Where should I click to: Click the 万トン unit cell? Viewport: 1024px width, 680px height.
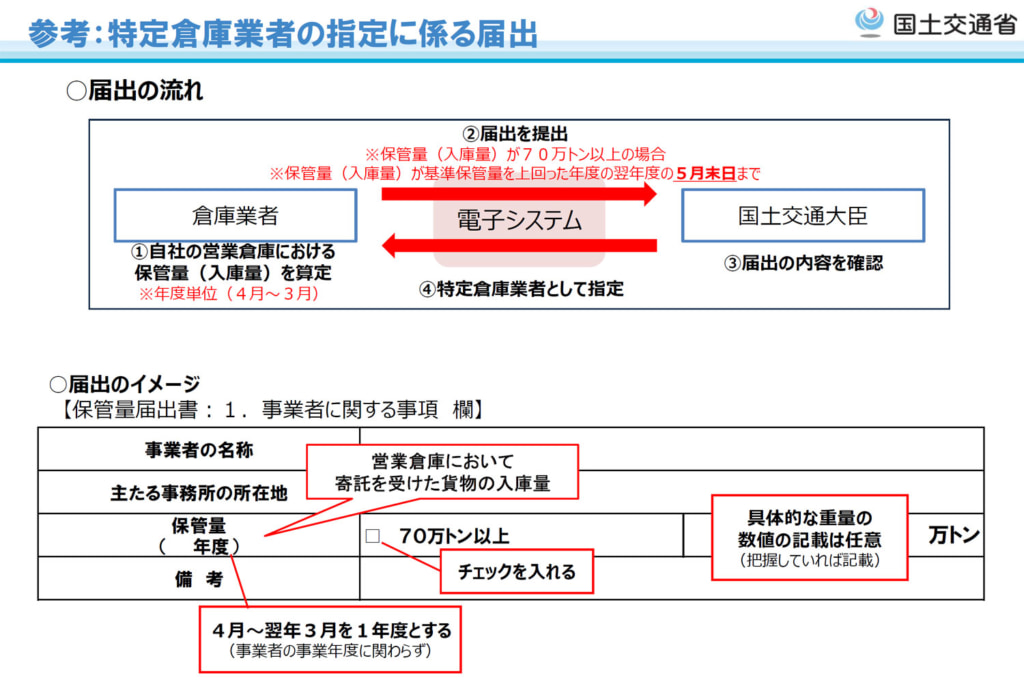pyautogui.click(x=952, y=536)
